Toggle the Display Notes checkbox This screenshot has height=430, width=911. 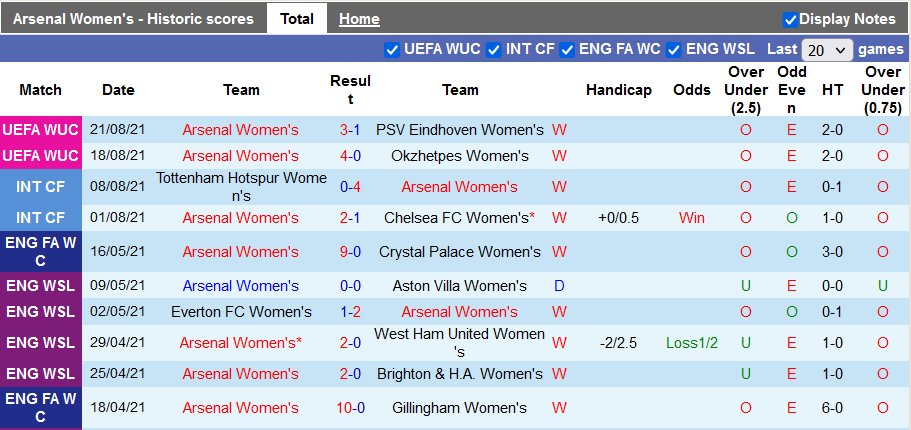pyautogui.click(x=790, y=19)
